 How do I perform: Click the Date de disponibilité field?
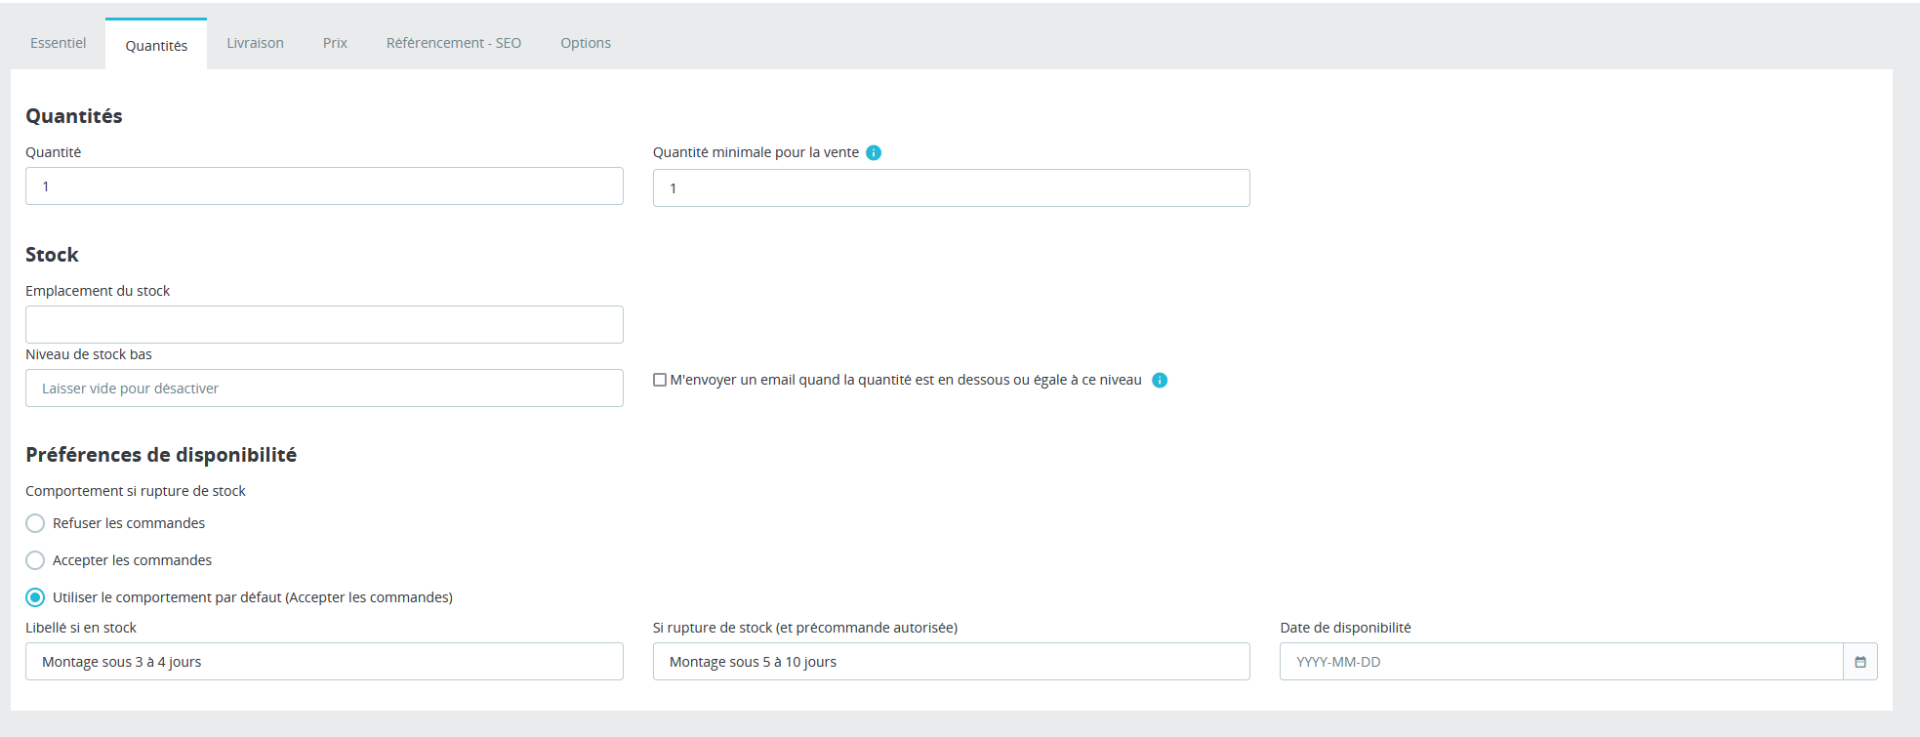pos(1560,662)
